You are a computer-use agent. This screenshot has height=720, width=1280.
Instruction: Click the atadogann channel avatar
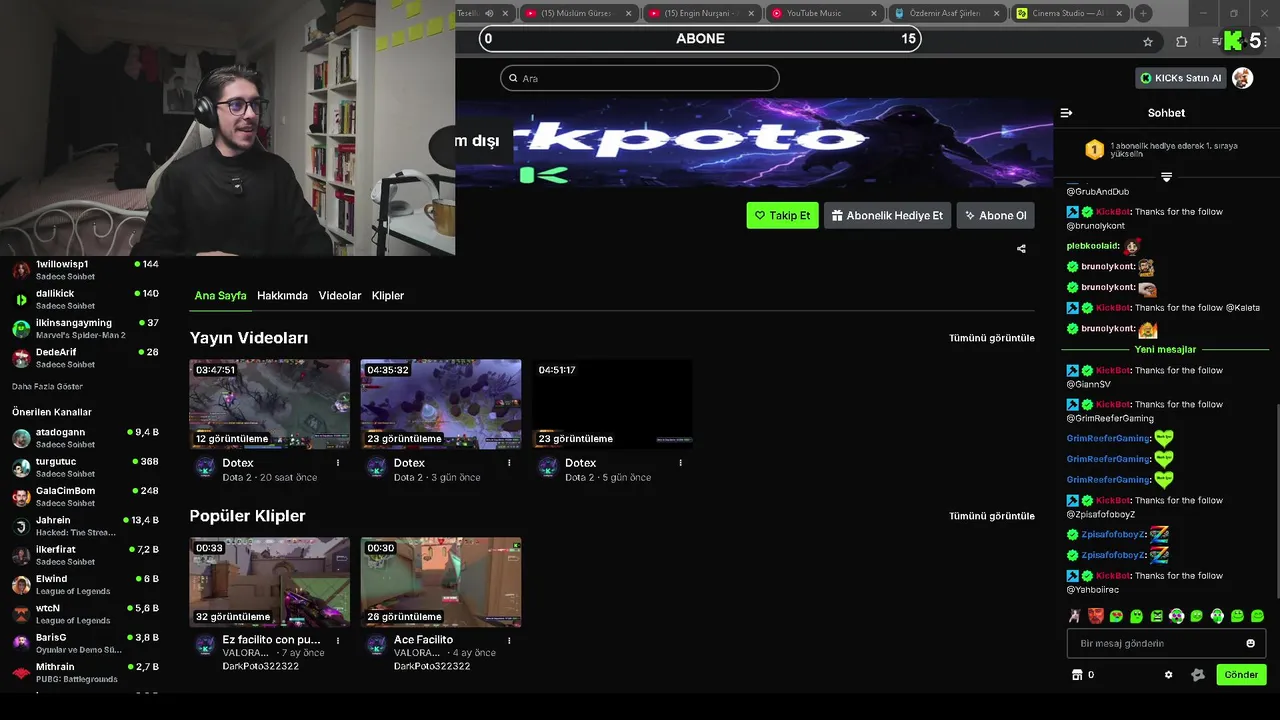pyautogui.click(x=21, y=438)
